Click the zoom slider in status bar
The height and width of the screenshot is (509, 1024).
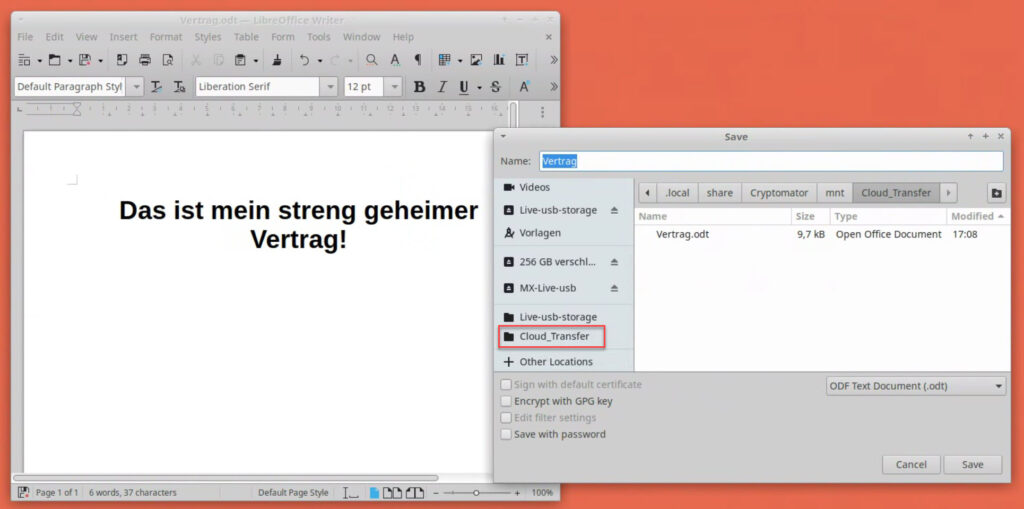point(477,493)
